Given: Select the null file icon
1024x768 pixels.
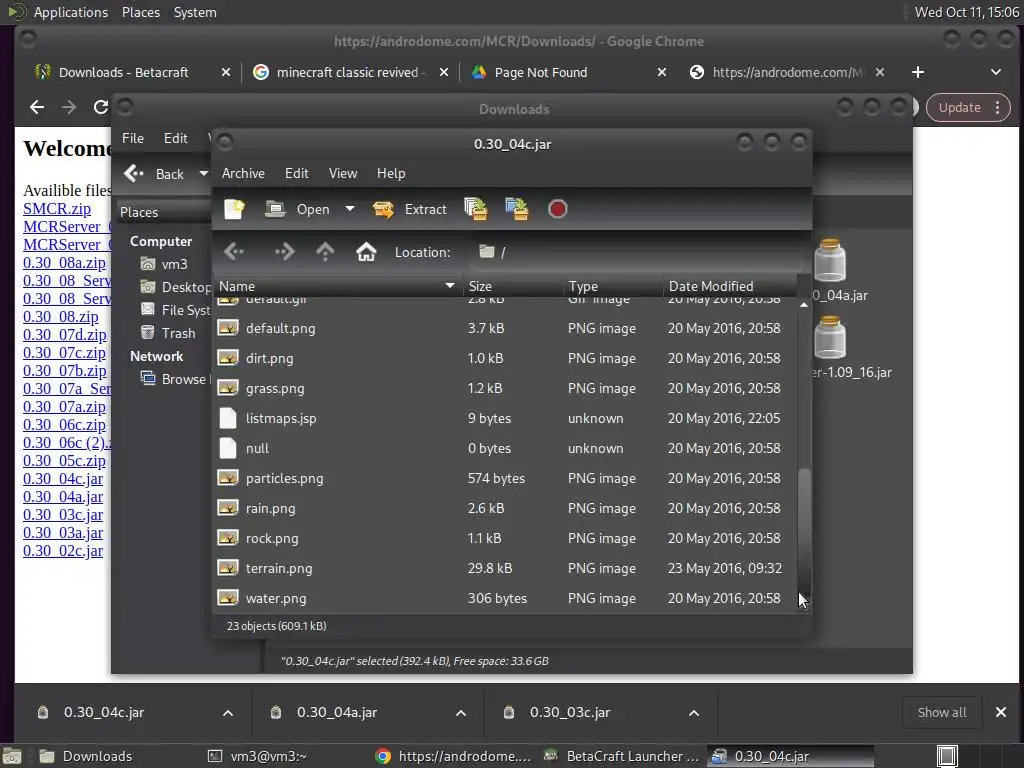Looking at the screenshot, I should click(228, 448).
